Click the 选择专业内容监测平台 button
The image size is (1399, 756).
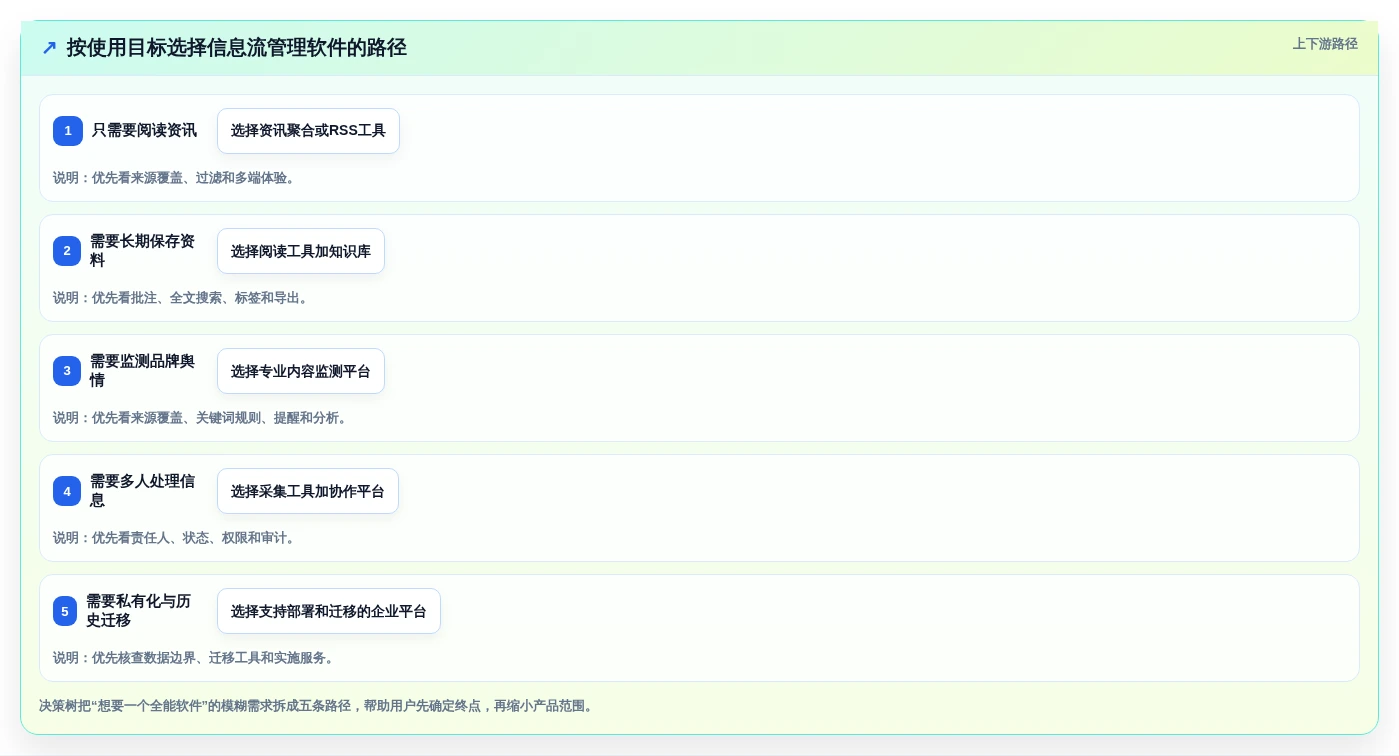pos(301,371)
